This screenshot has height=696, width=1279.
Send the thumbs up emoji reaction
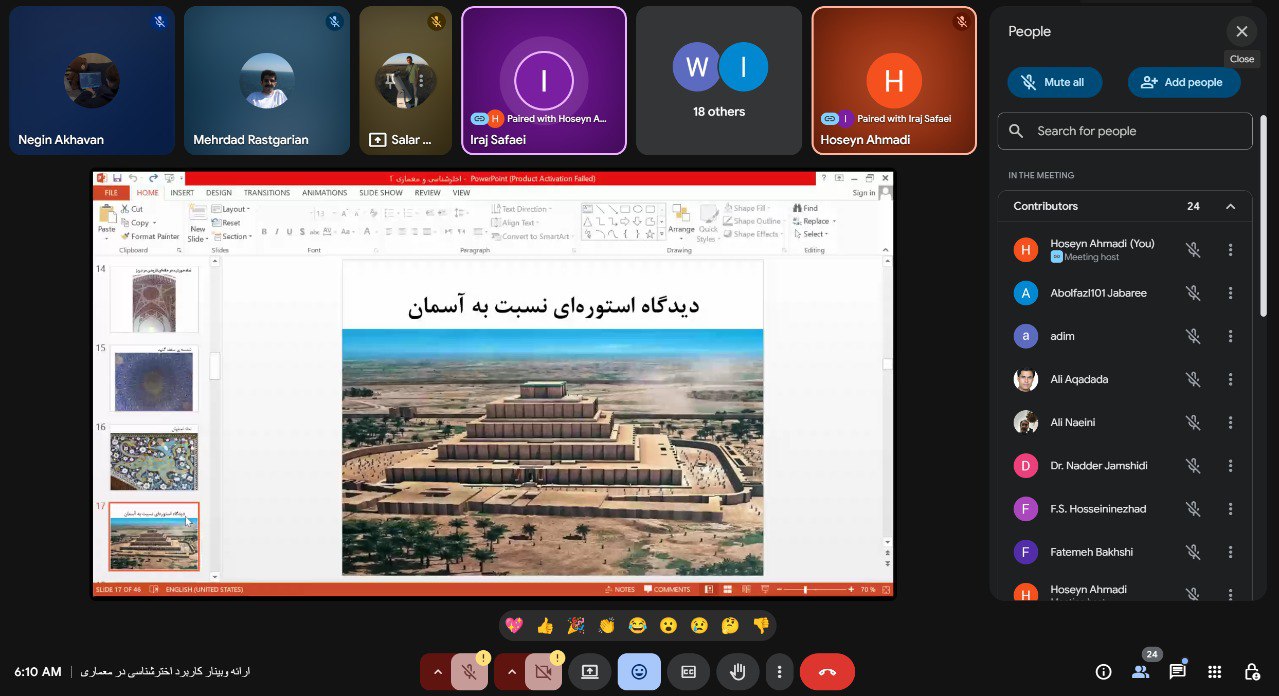click(x=545, y=626)
